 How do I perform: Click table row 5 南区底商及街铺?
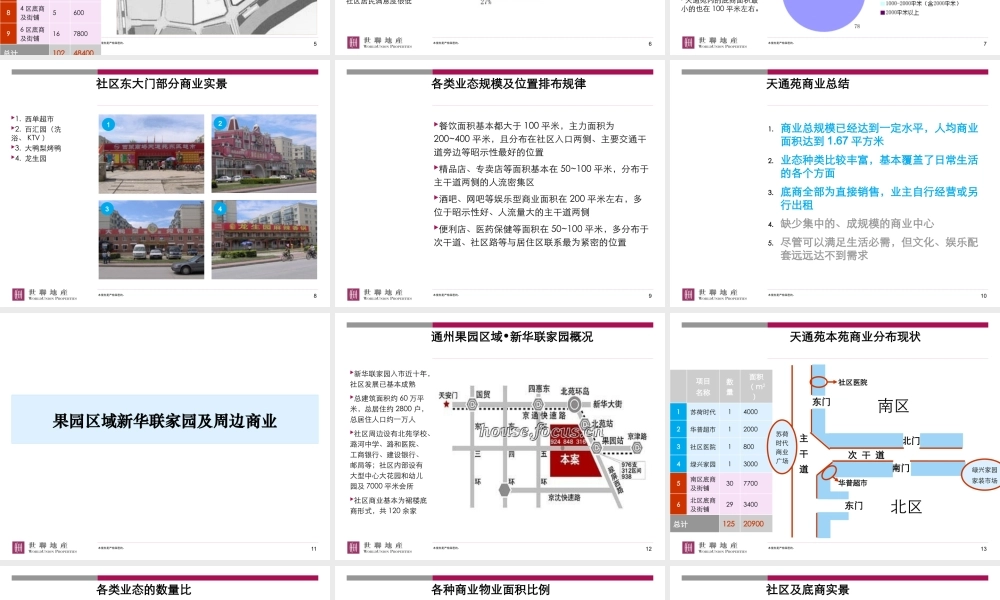721,483
